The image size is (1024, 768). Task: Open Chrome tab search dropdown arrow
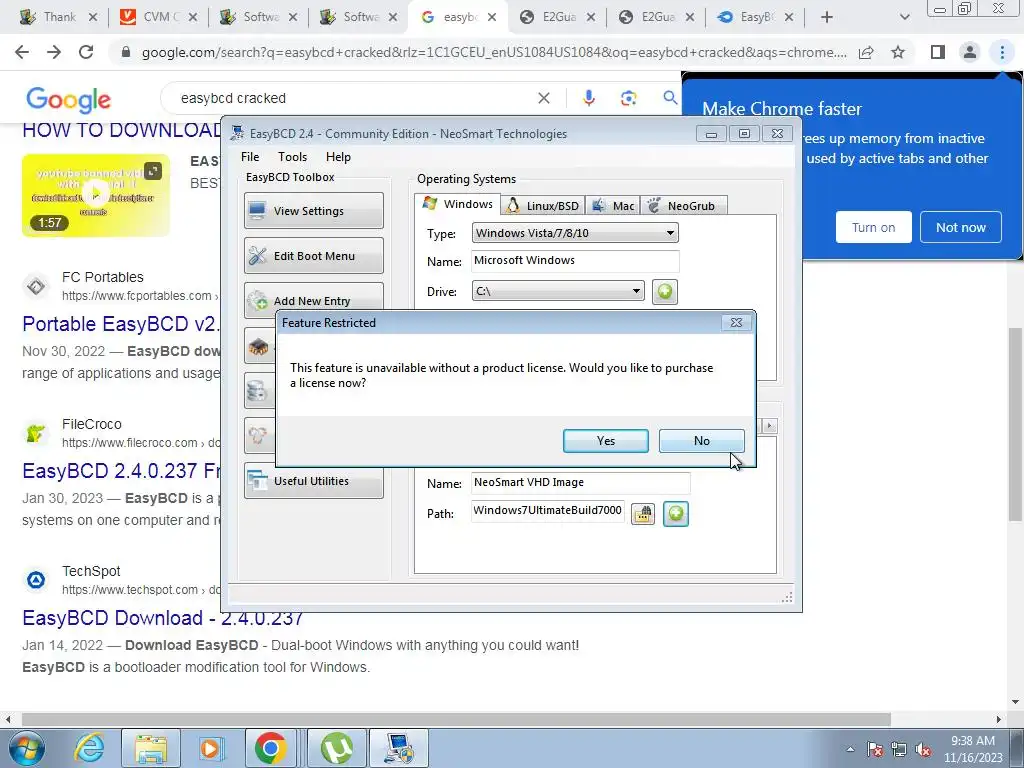coord(904,17)
